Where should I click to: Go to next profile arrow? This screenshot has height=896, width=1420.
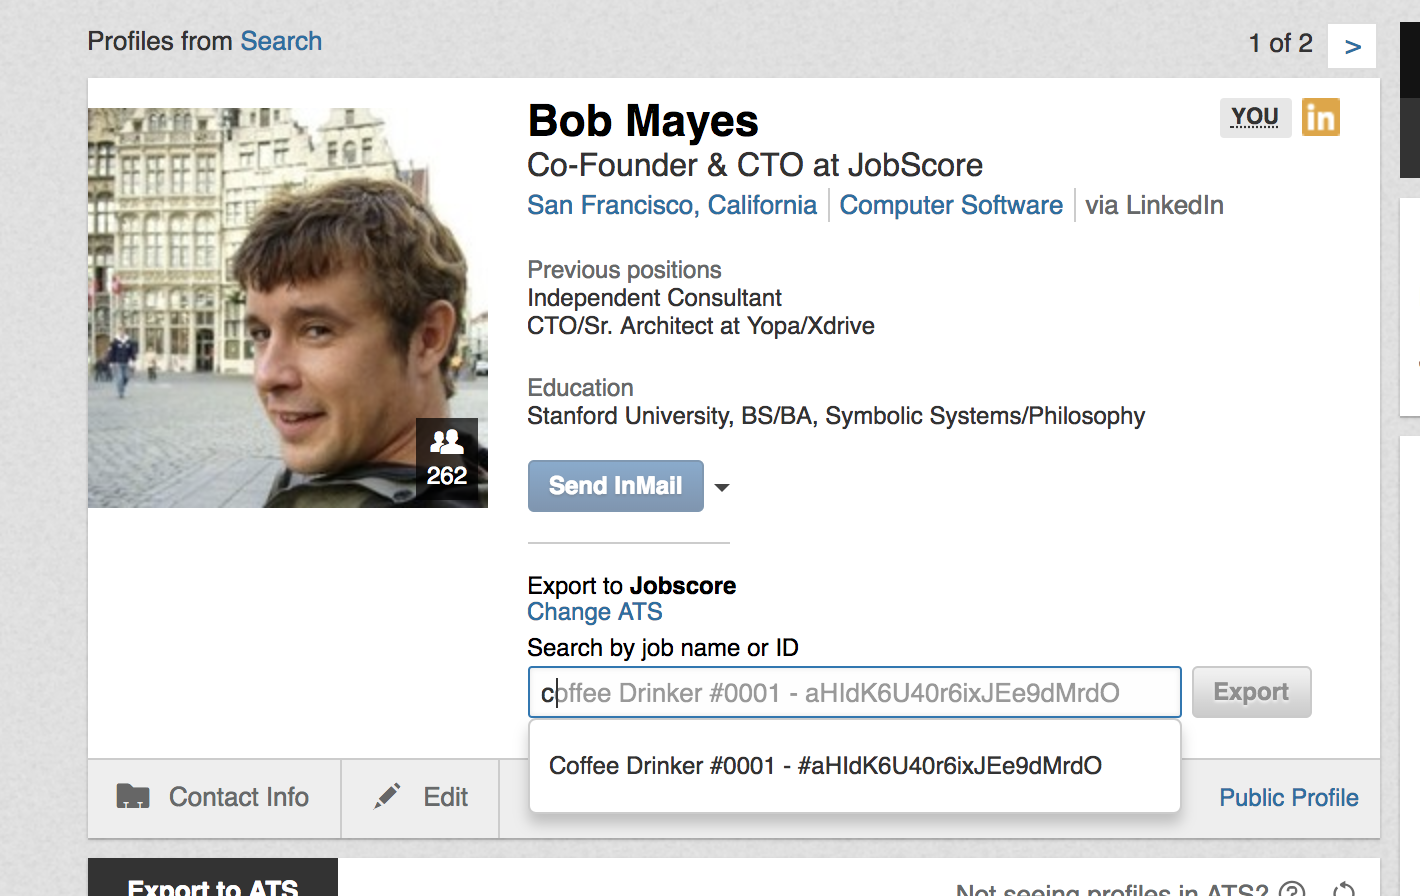pos(1352,46)
